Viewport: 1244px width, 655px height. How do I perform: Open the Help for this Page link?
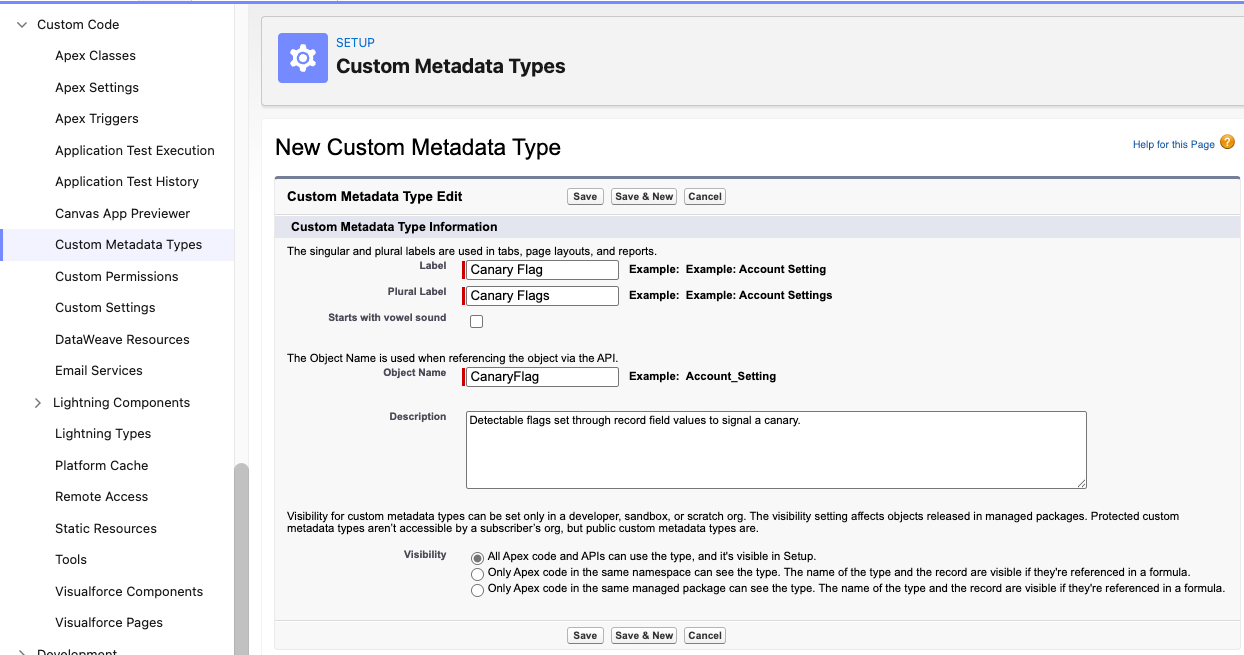[1173, 144]
